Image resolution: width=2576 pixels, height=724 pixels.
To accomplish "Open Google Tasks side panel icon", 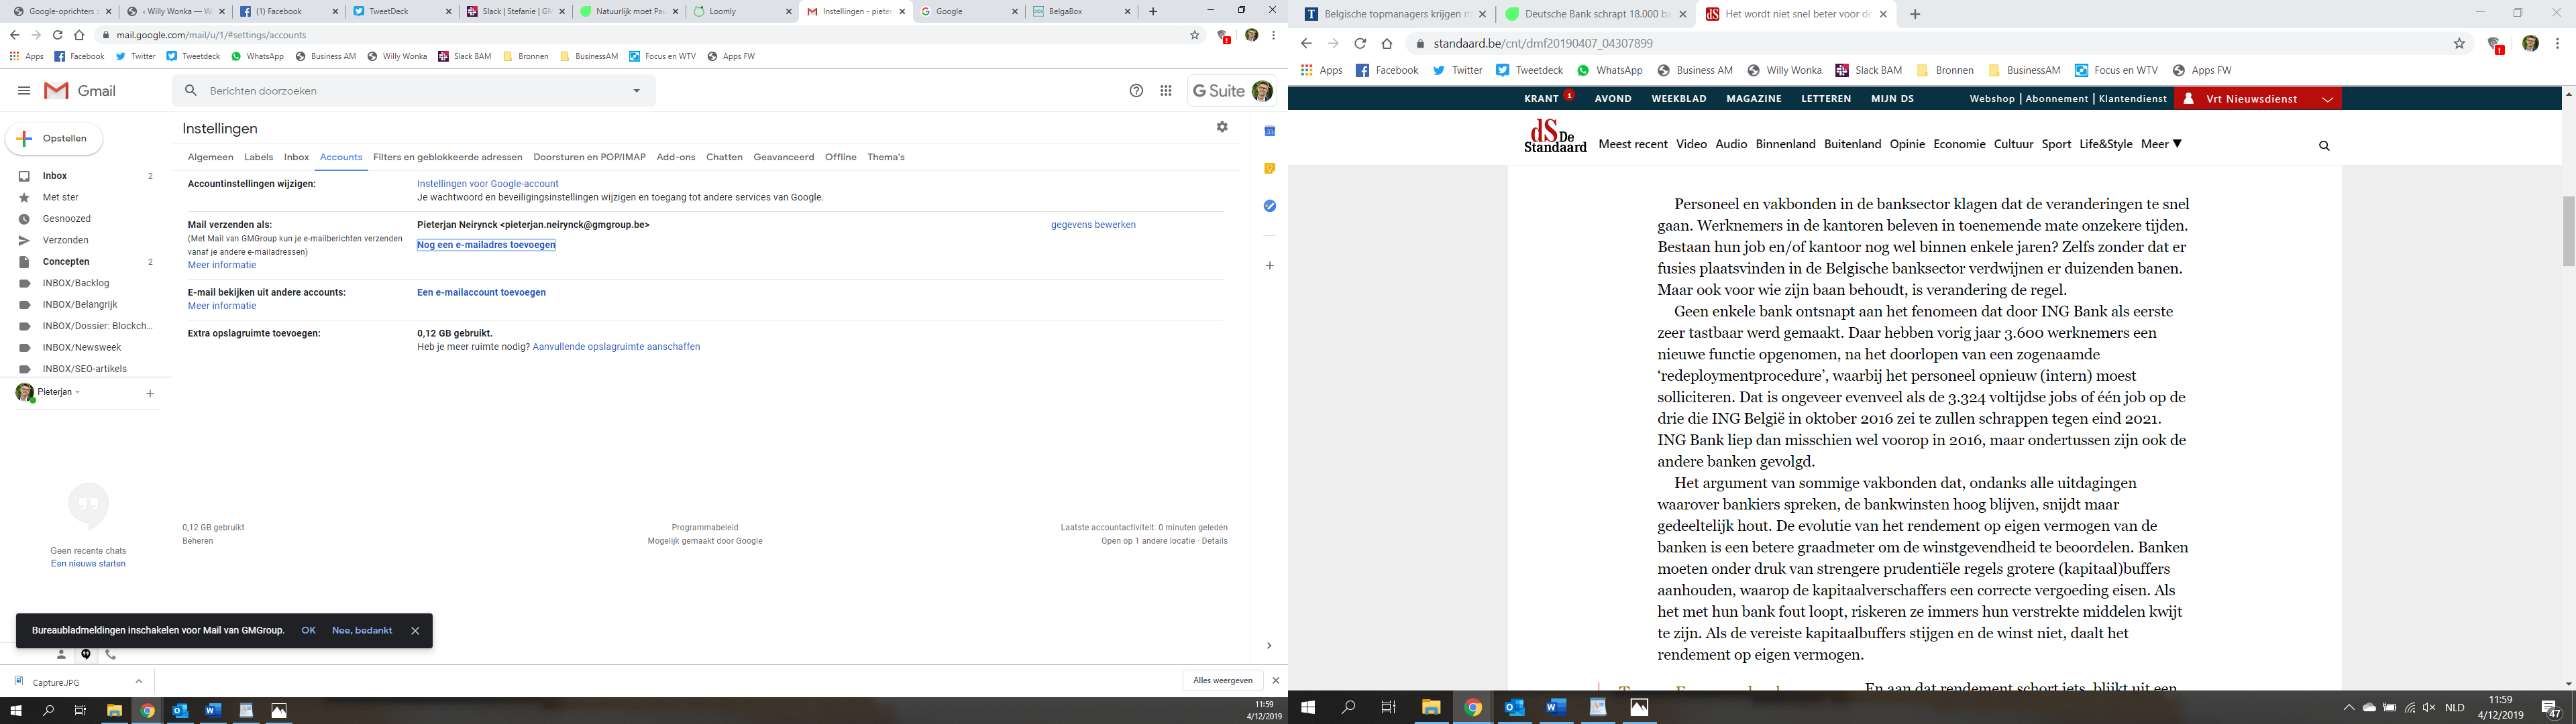I will click(1269, 206).
